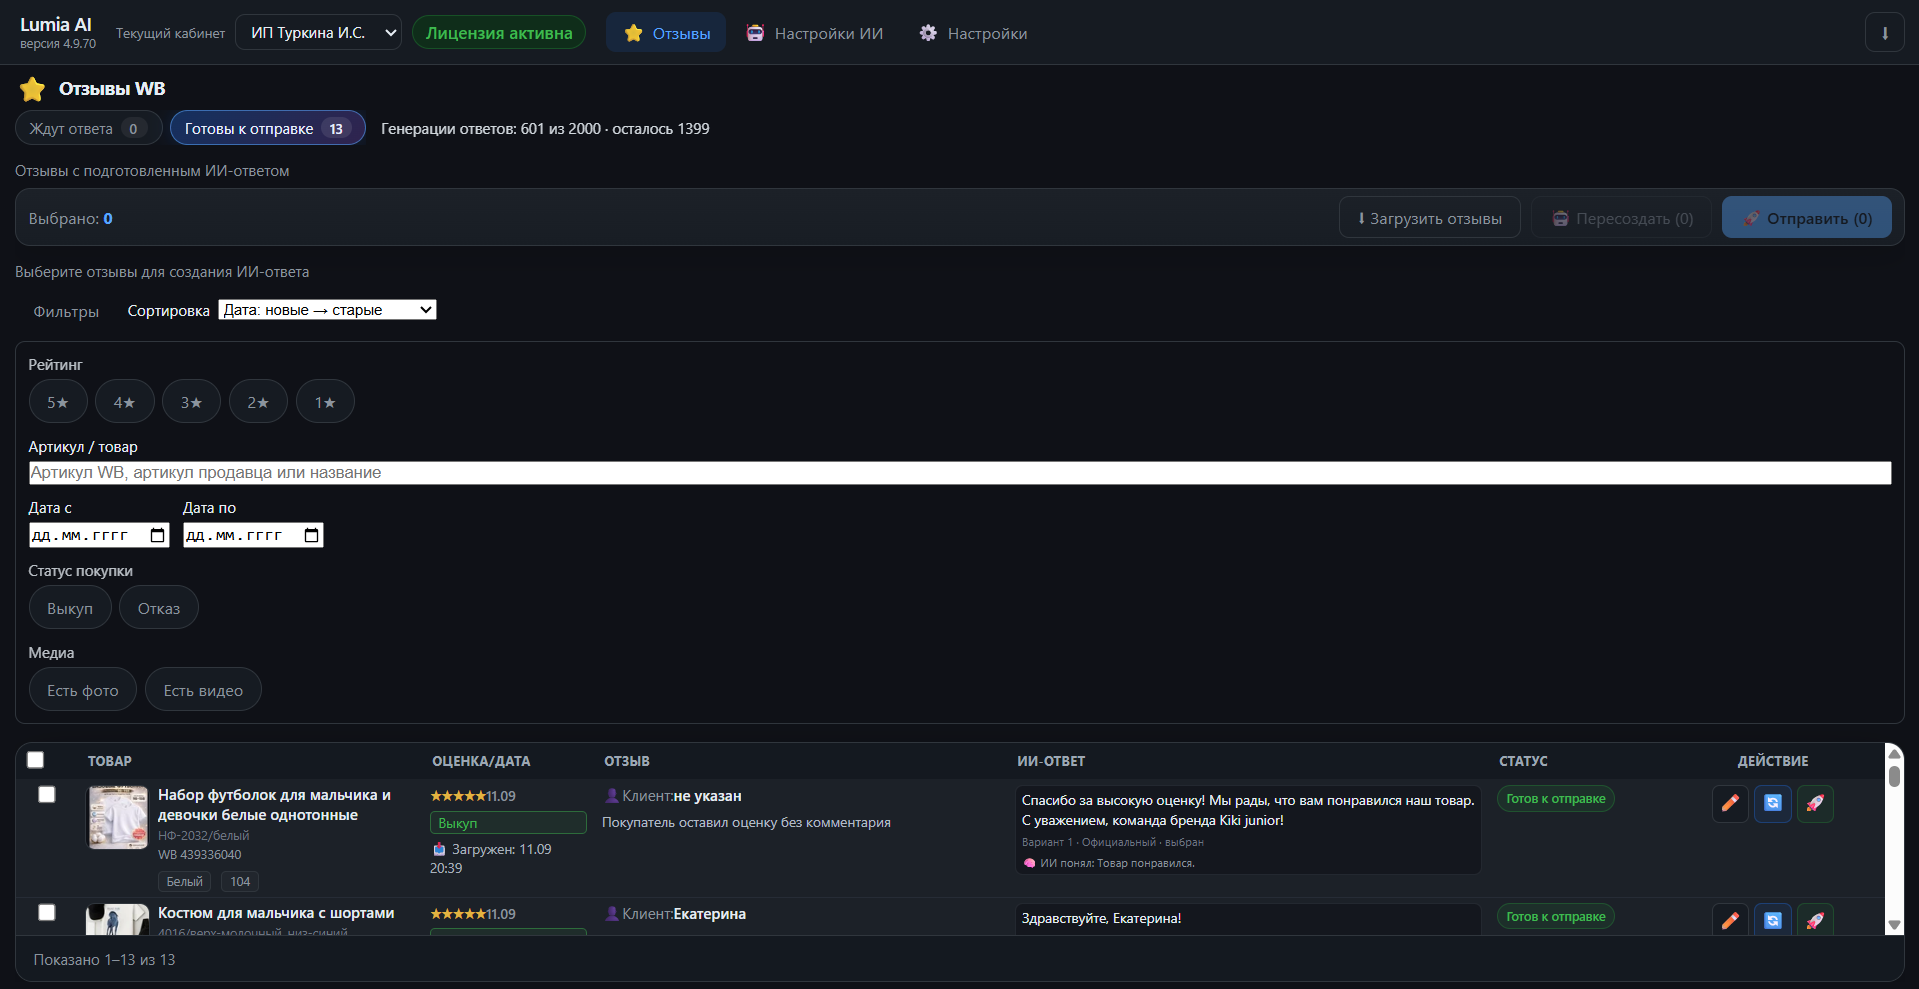Click the reviews table scrollbar down arrow

click(x=1894, y=925)
